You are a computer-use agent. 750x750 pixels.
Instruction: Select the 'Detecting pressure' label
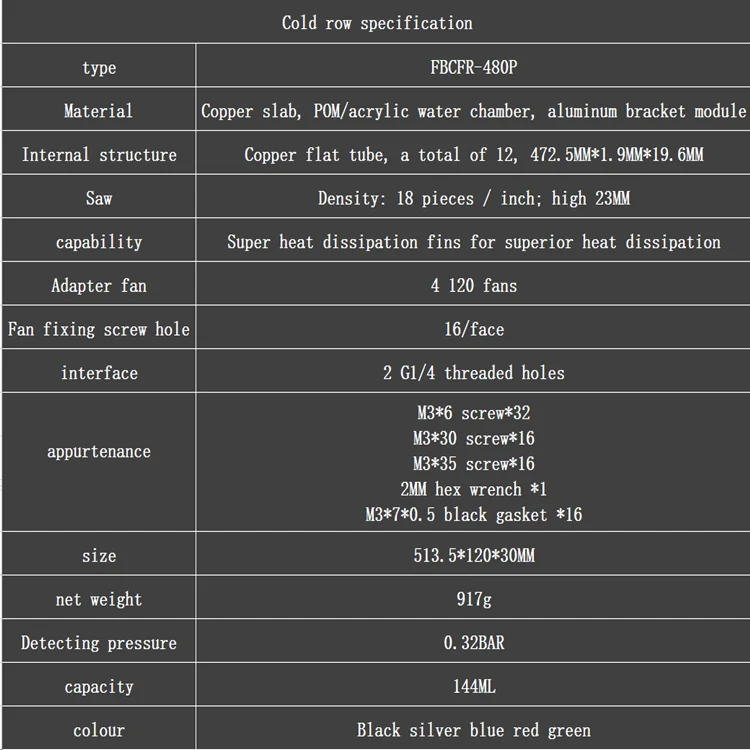click(x=99, y=643)
